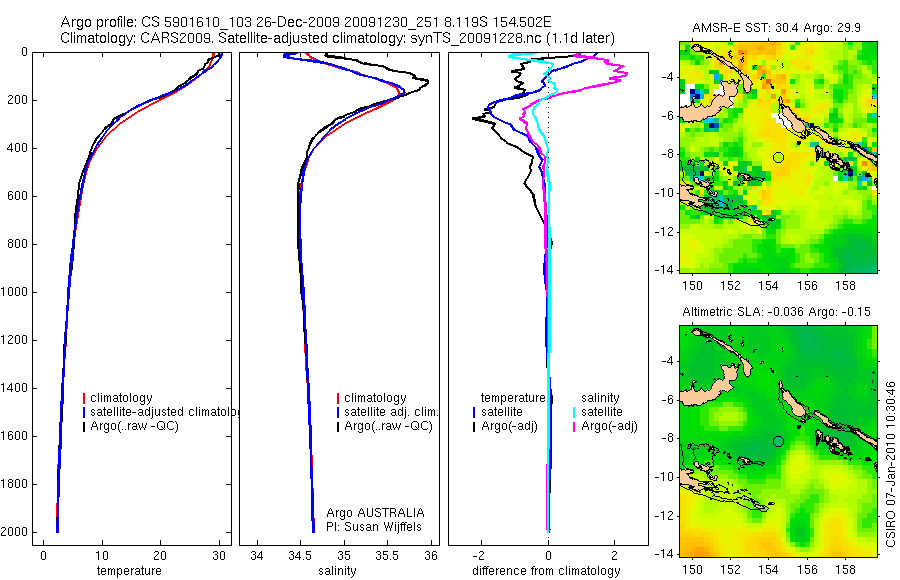Click 'Argo(..raw -QC)' legend text in salinity panel
900x580 pixels.
pos(388,427)
